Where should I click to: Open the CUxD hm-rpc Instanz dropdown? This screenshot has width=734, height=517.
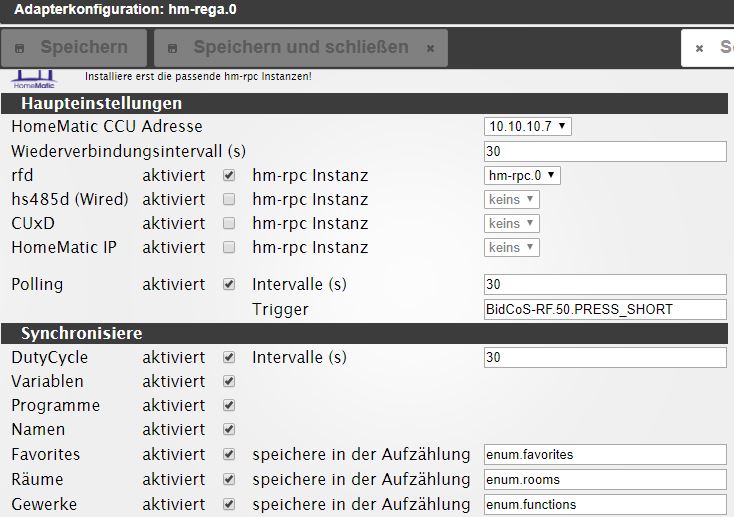click(512, 223)
